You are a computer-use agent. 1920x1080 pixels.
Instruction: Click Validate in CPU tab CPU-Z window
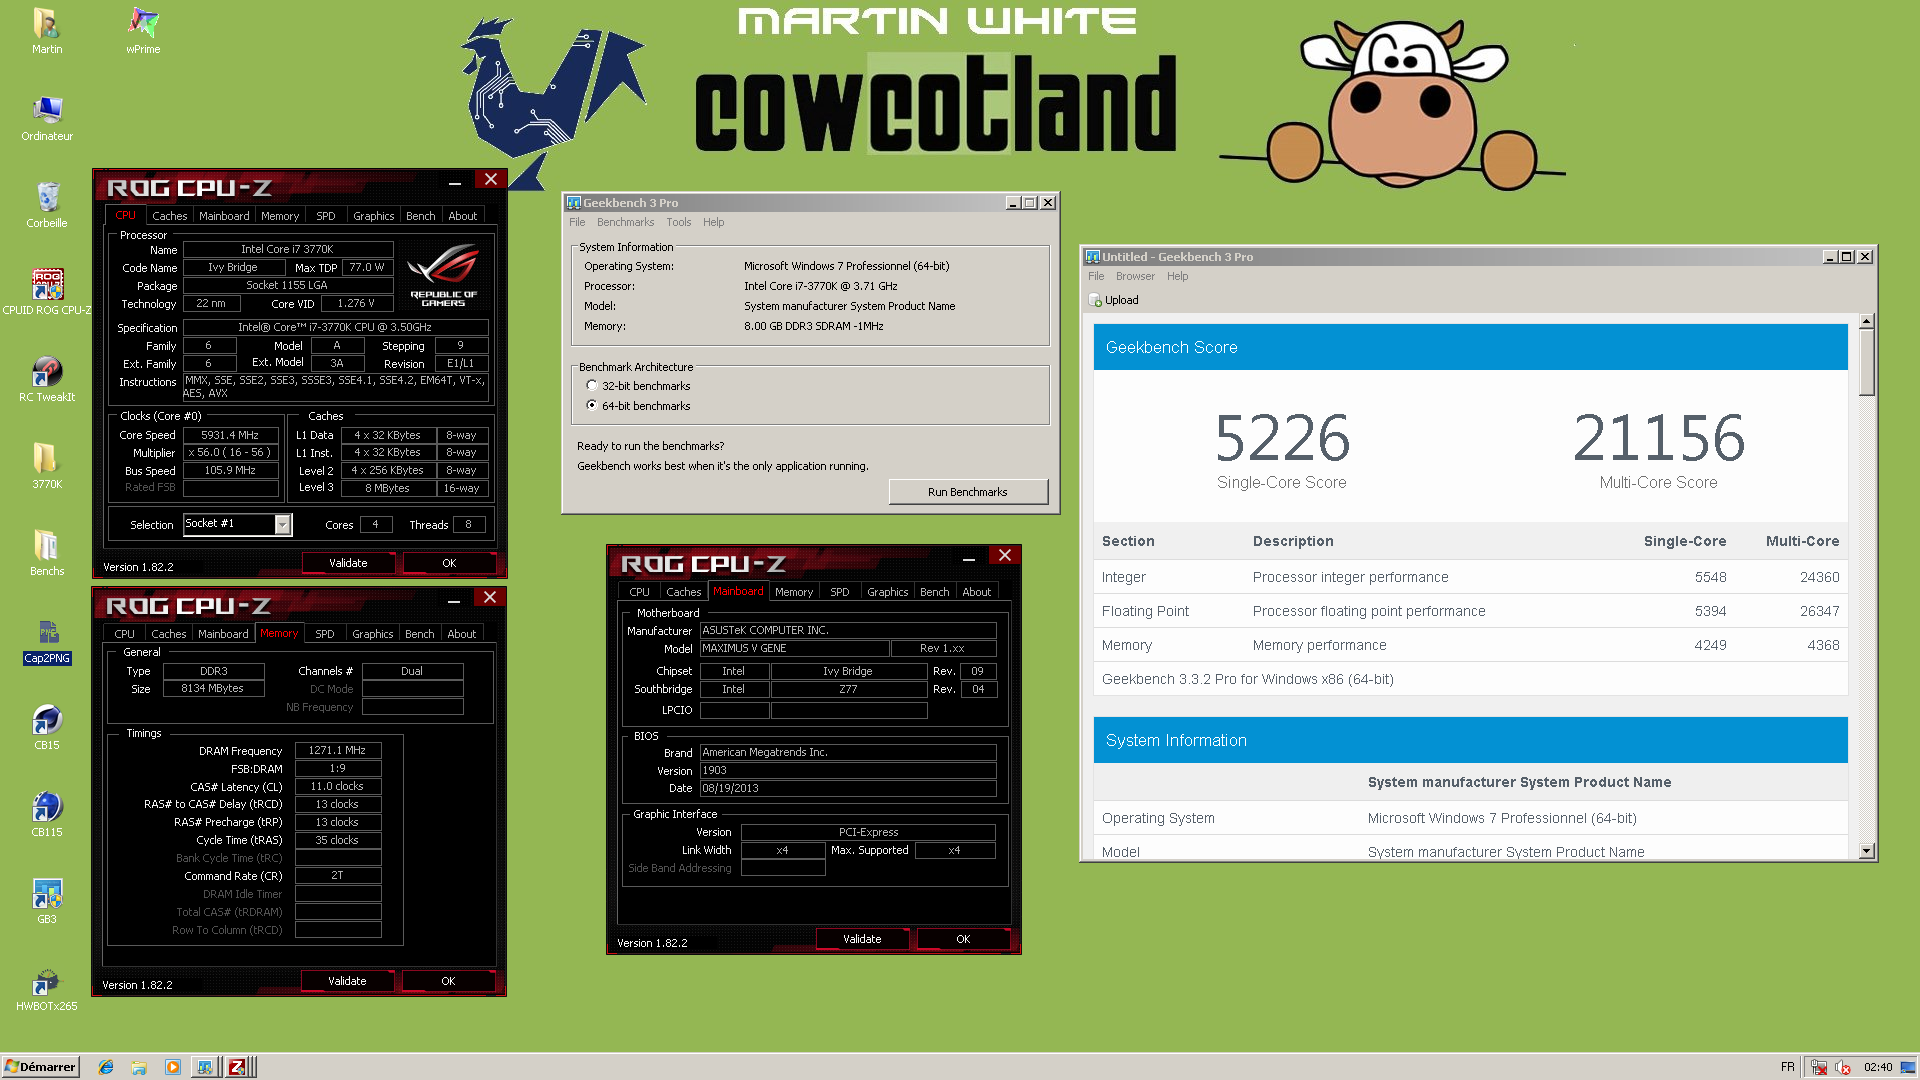click(348, 563)
